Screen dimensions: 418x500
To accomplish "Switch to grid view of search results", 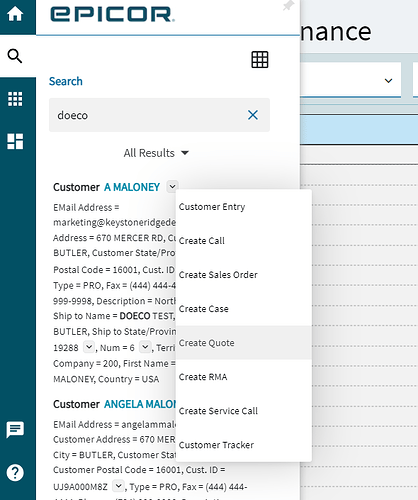I will click(x=260, y=60).
